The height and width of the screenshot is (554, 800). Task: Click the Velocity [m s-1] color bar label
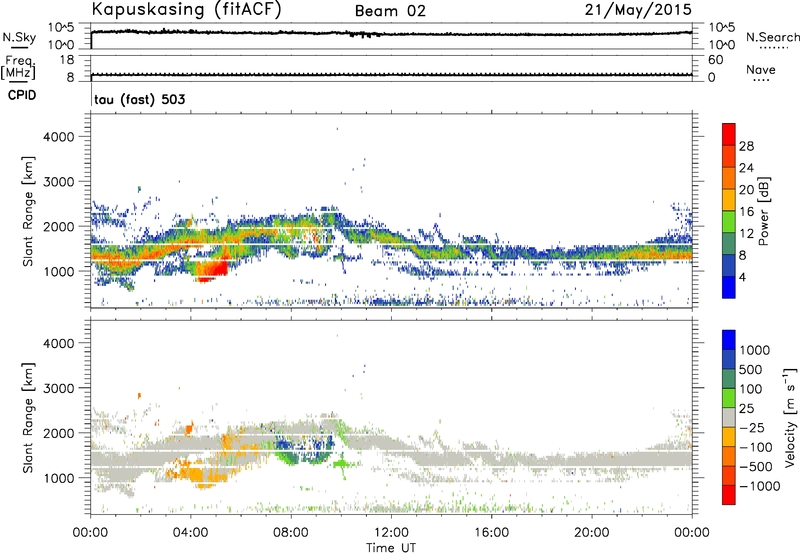point(790,417)
